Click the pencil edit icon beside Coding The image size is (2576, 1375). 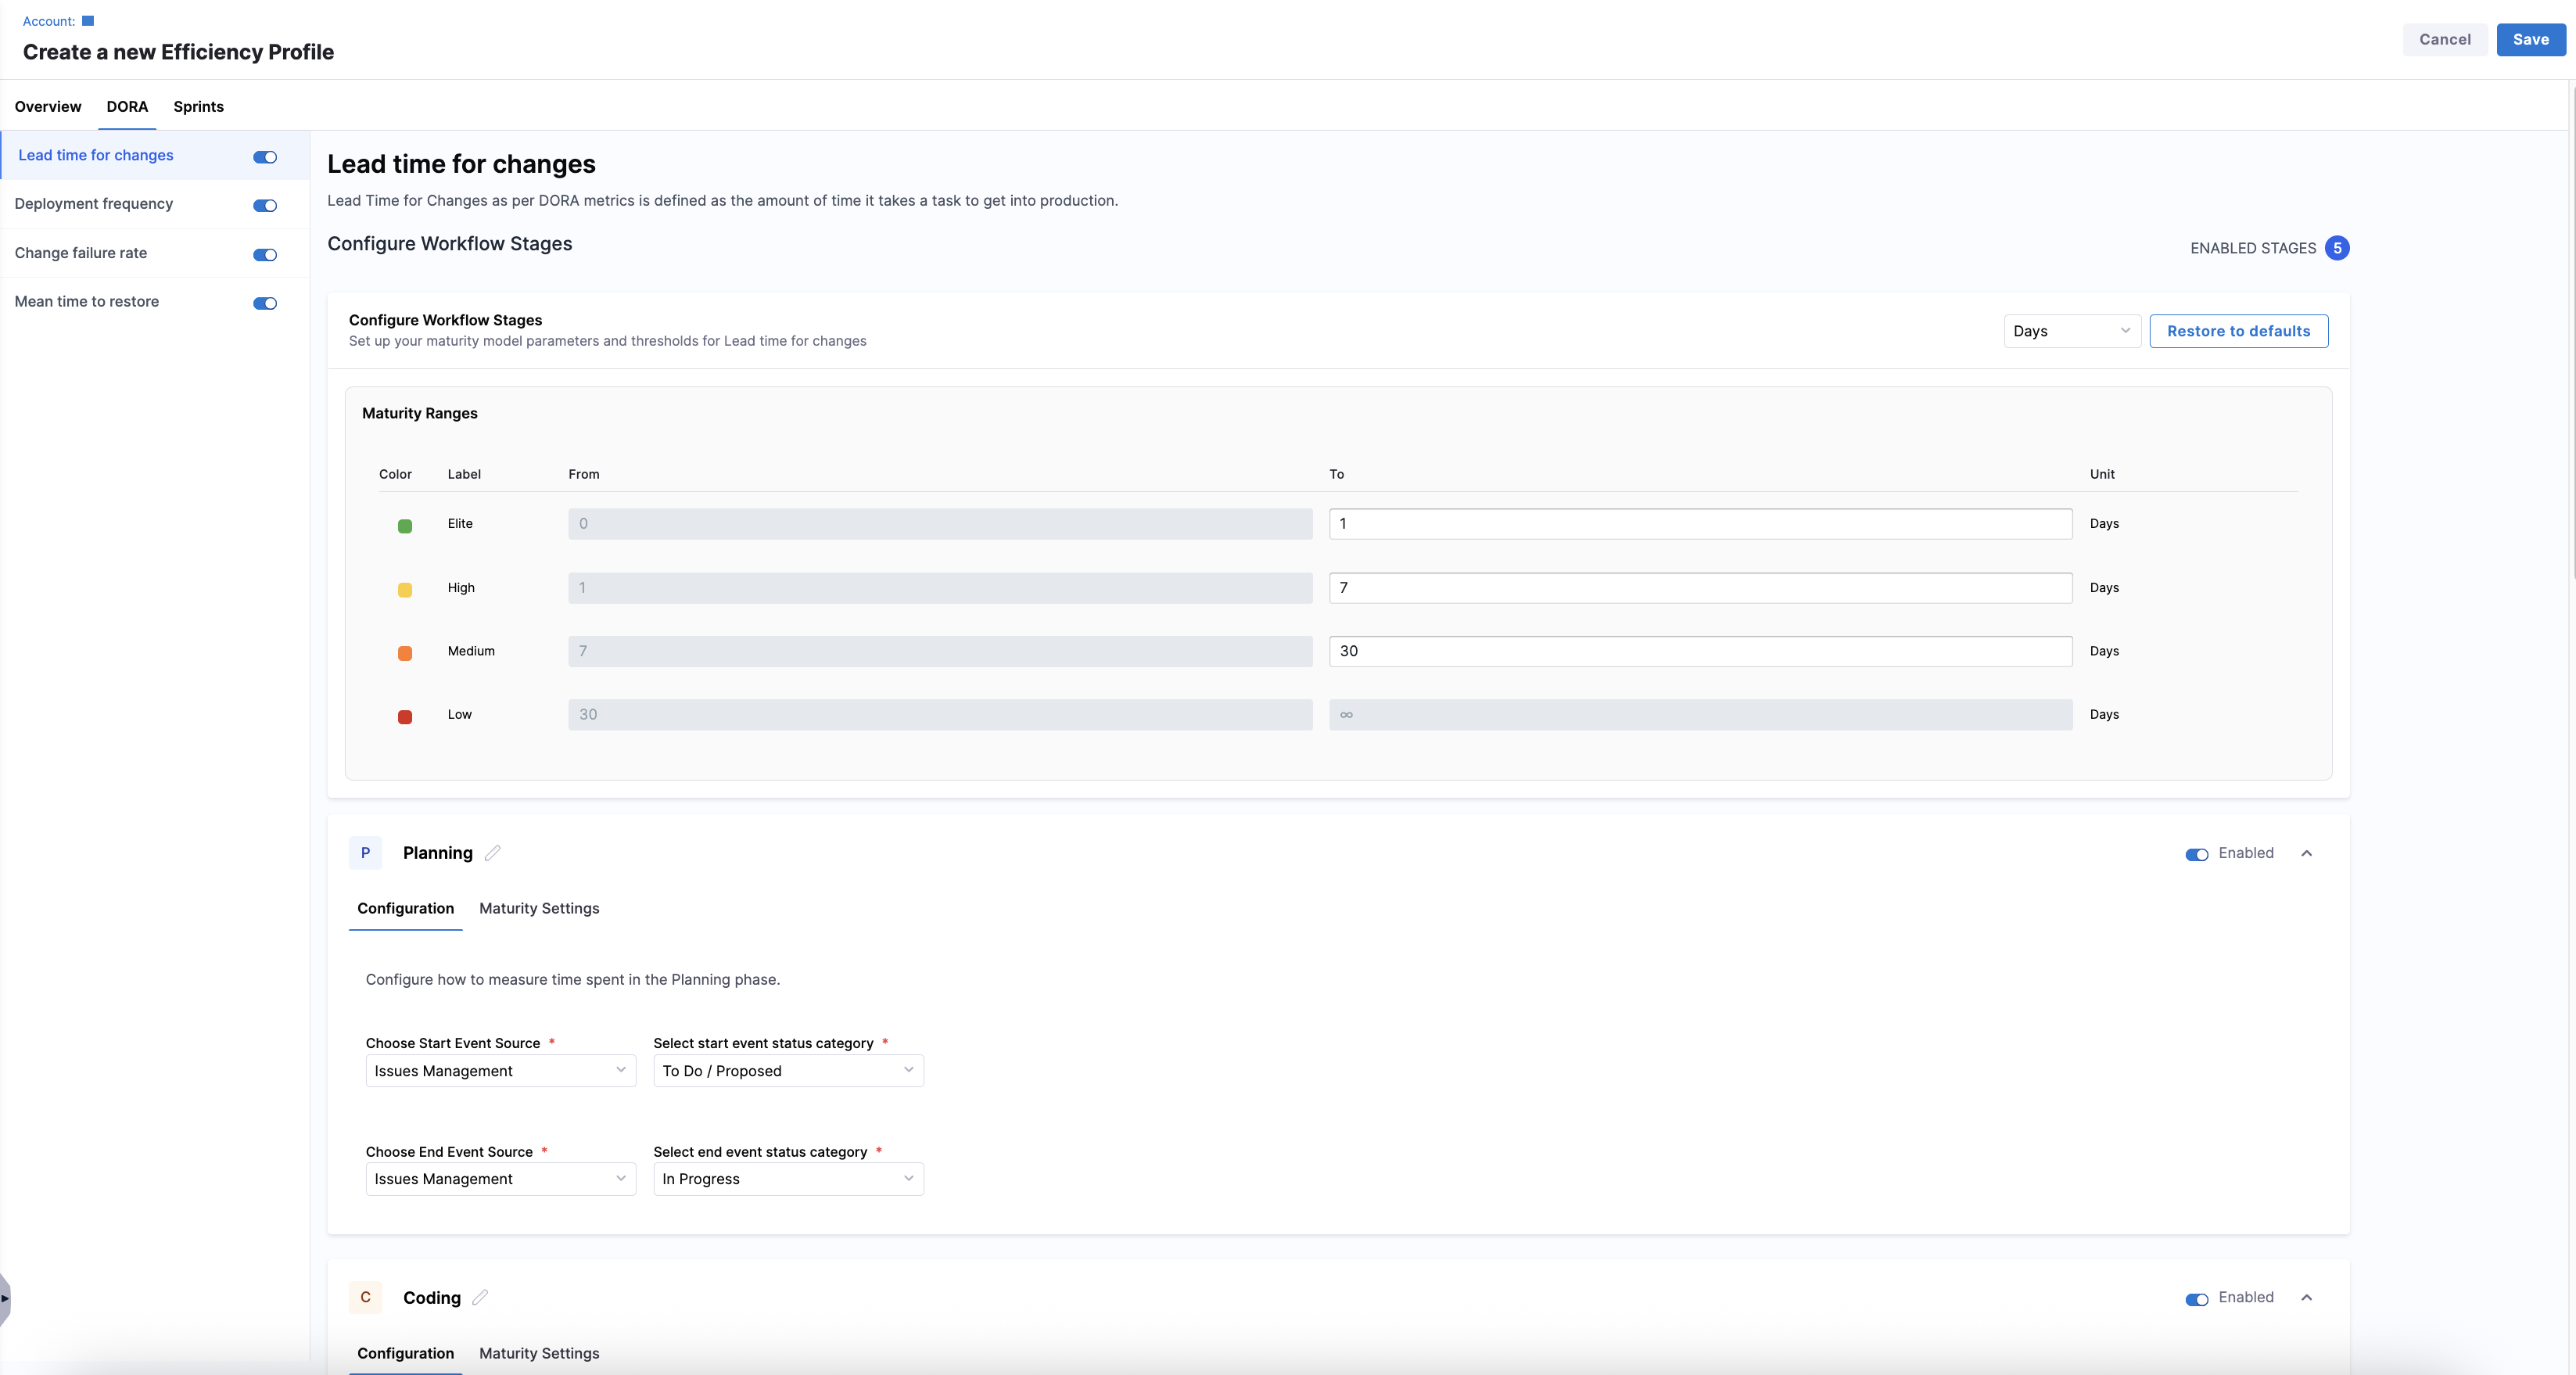coord(480,1297)
